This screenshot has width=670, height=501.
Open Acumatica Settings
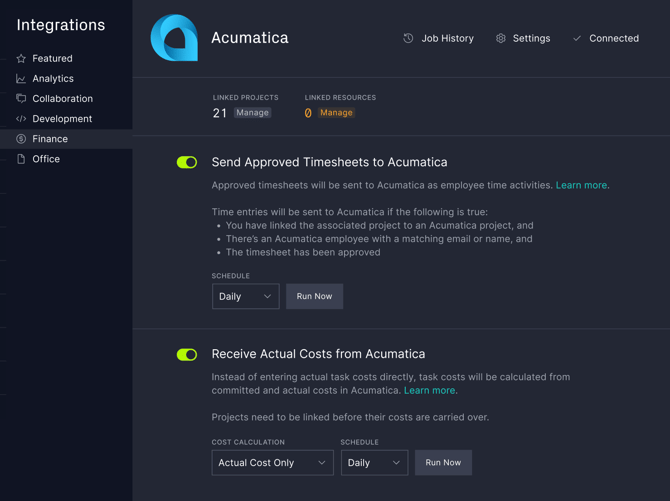coord(523,38)
